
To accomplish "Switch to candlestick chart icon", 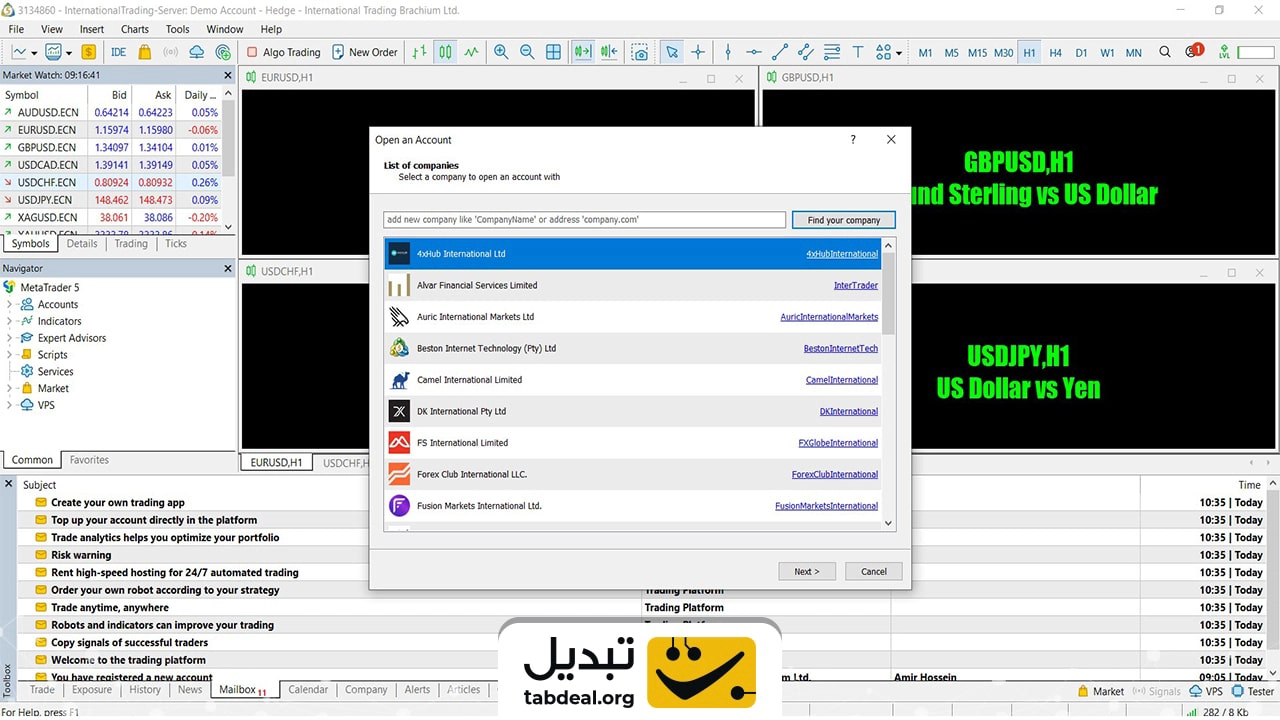I will point(445,52).
